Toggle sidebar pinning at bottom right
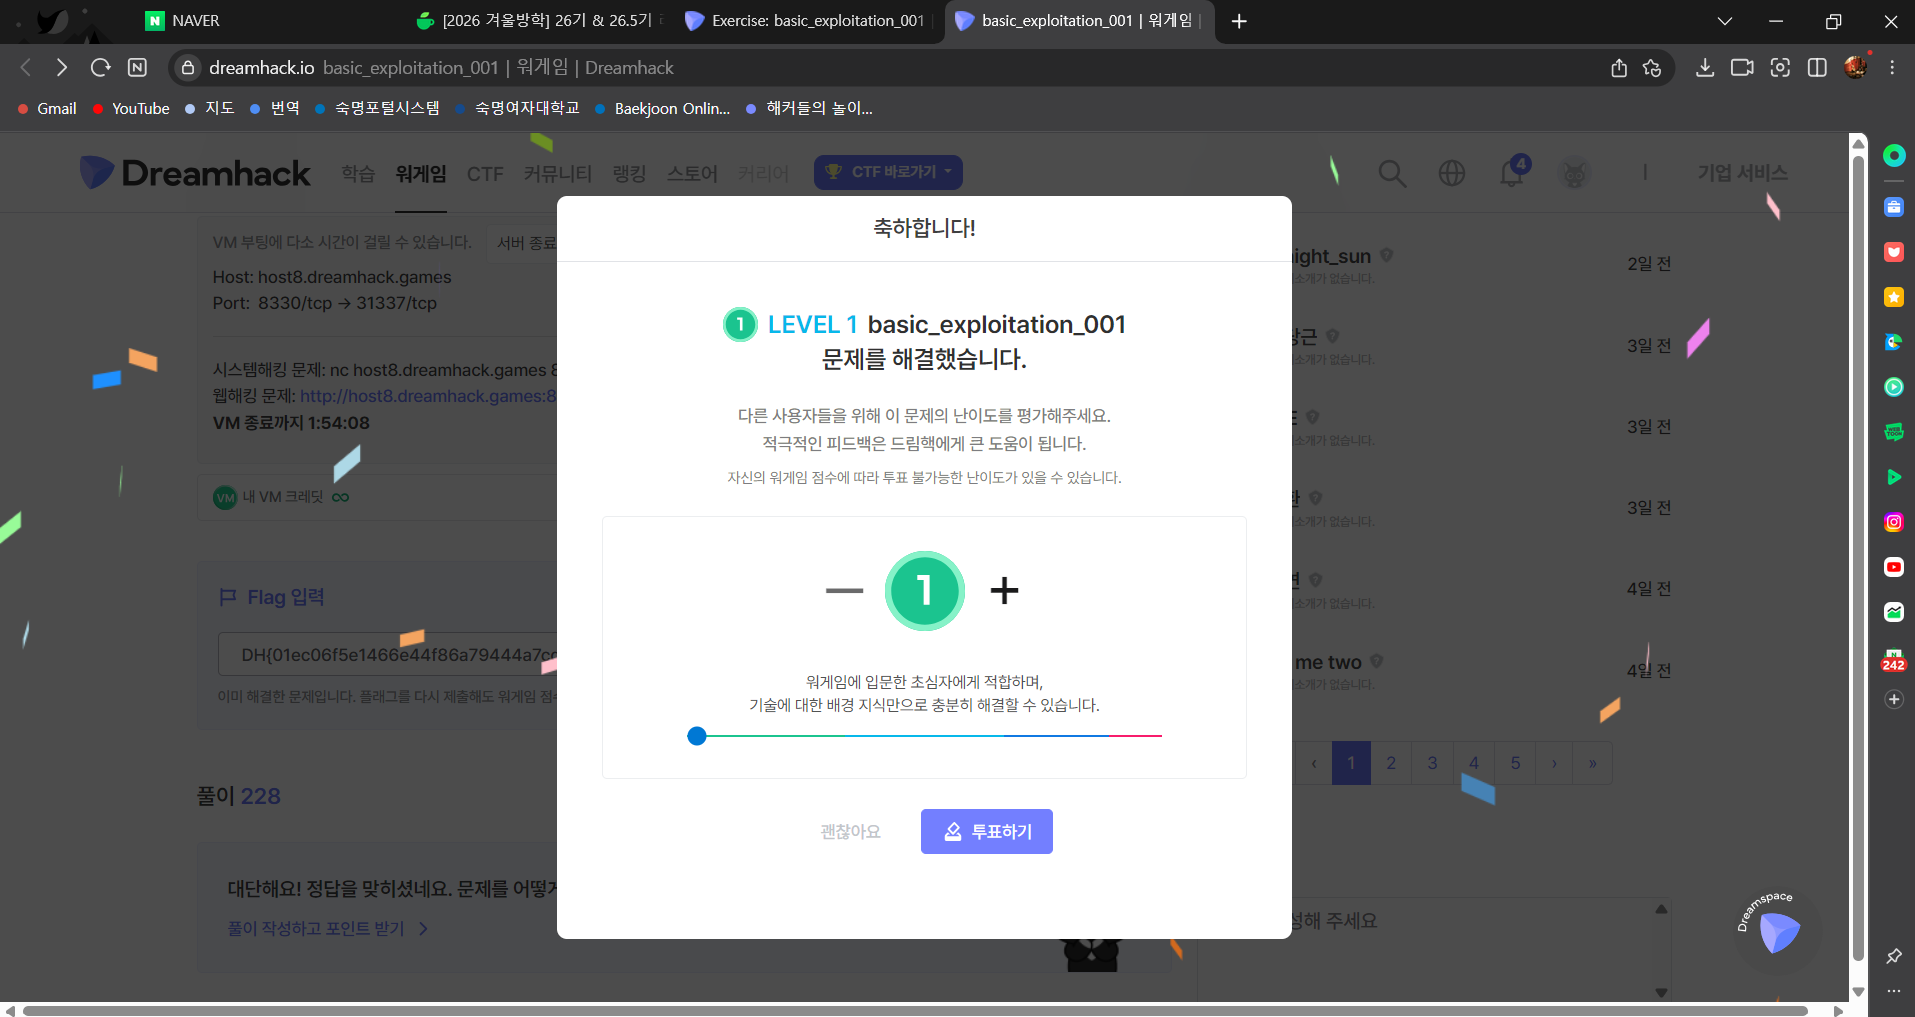 pyautogui.click(x=1892, y=956)
